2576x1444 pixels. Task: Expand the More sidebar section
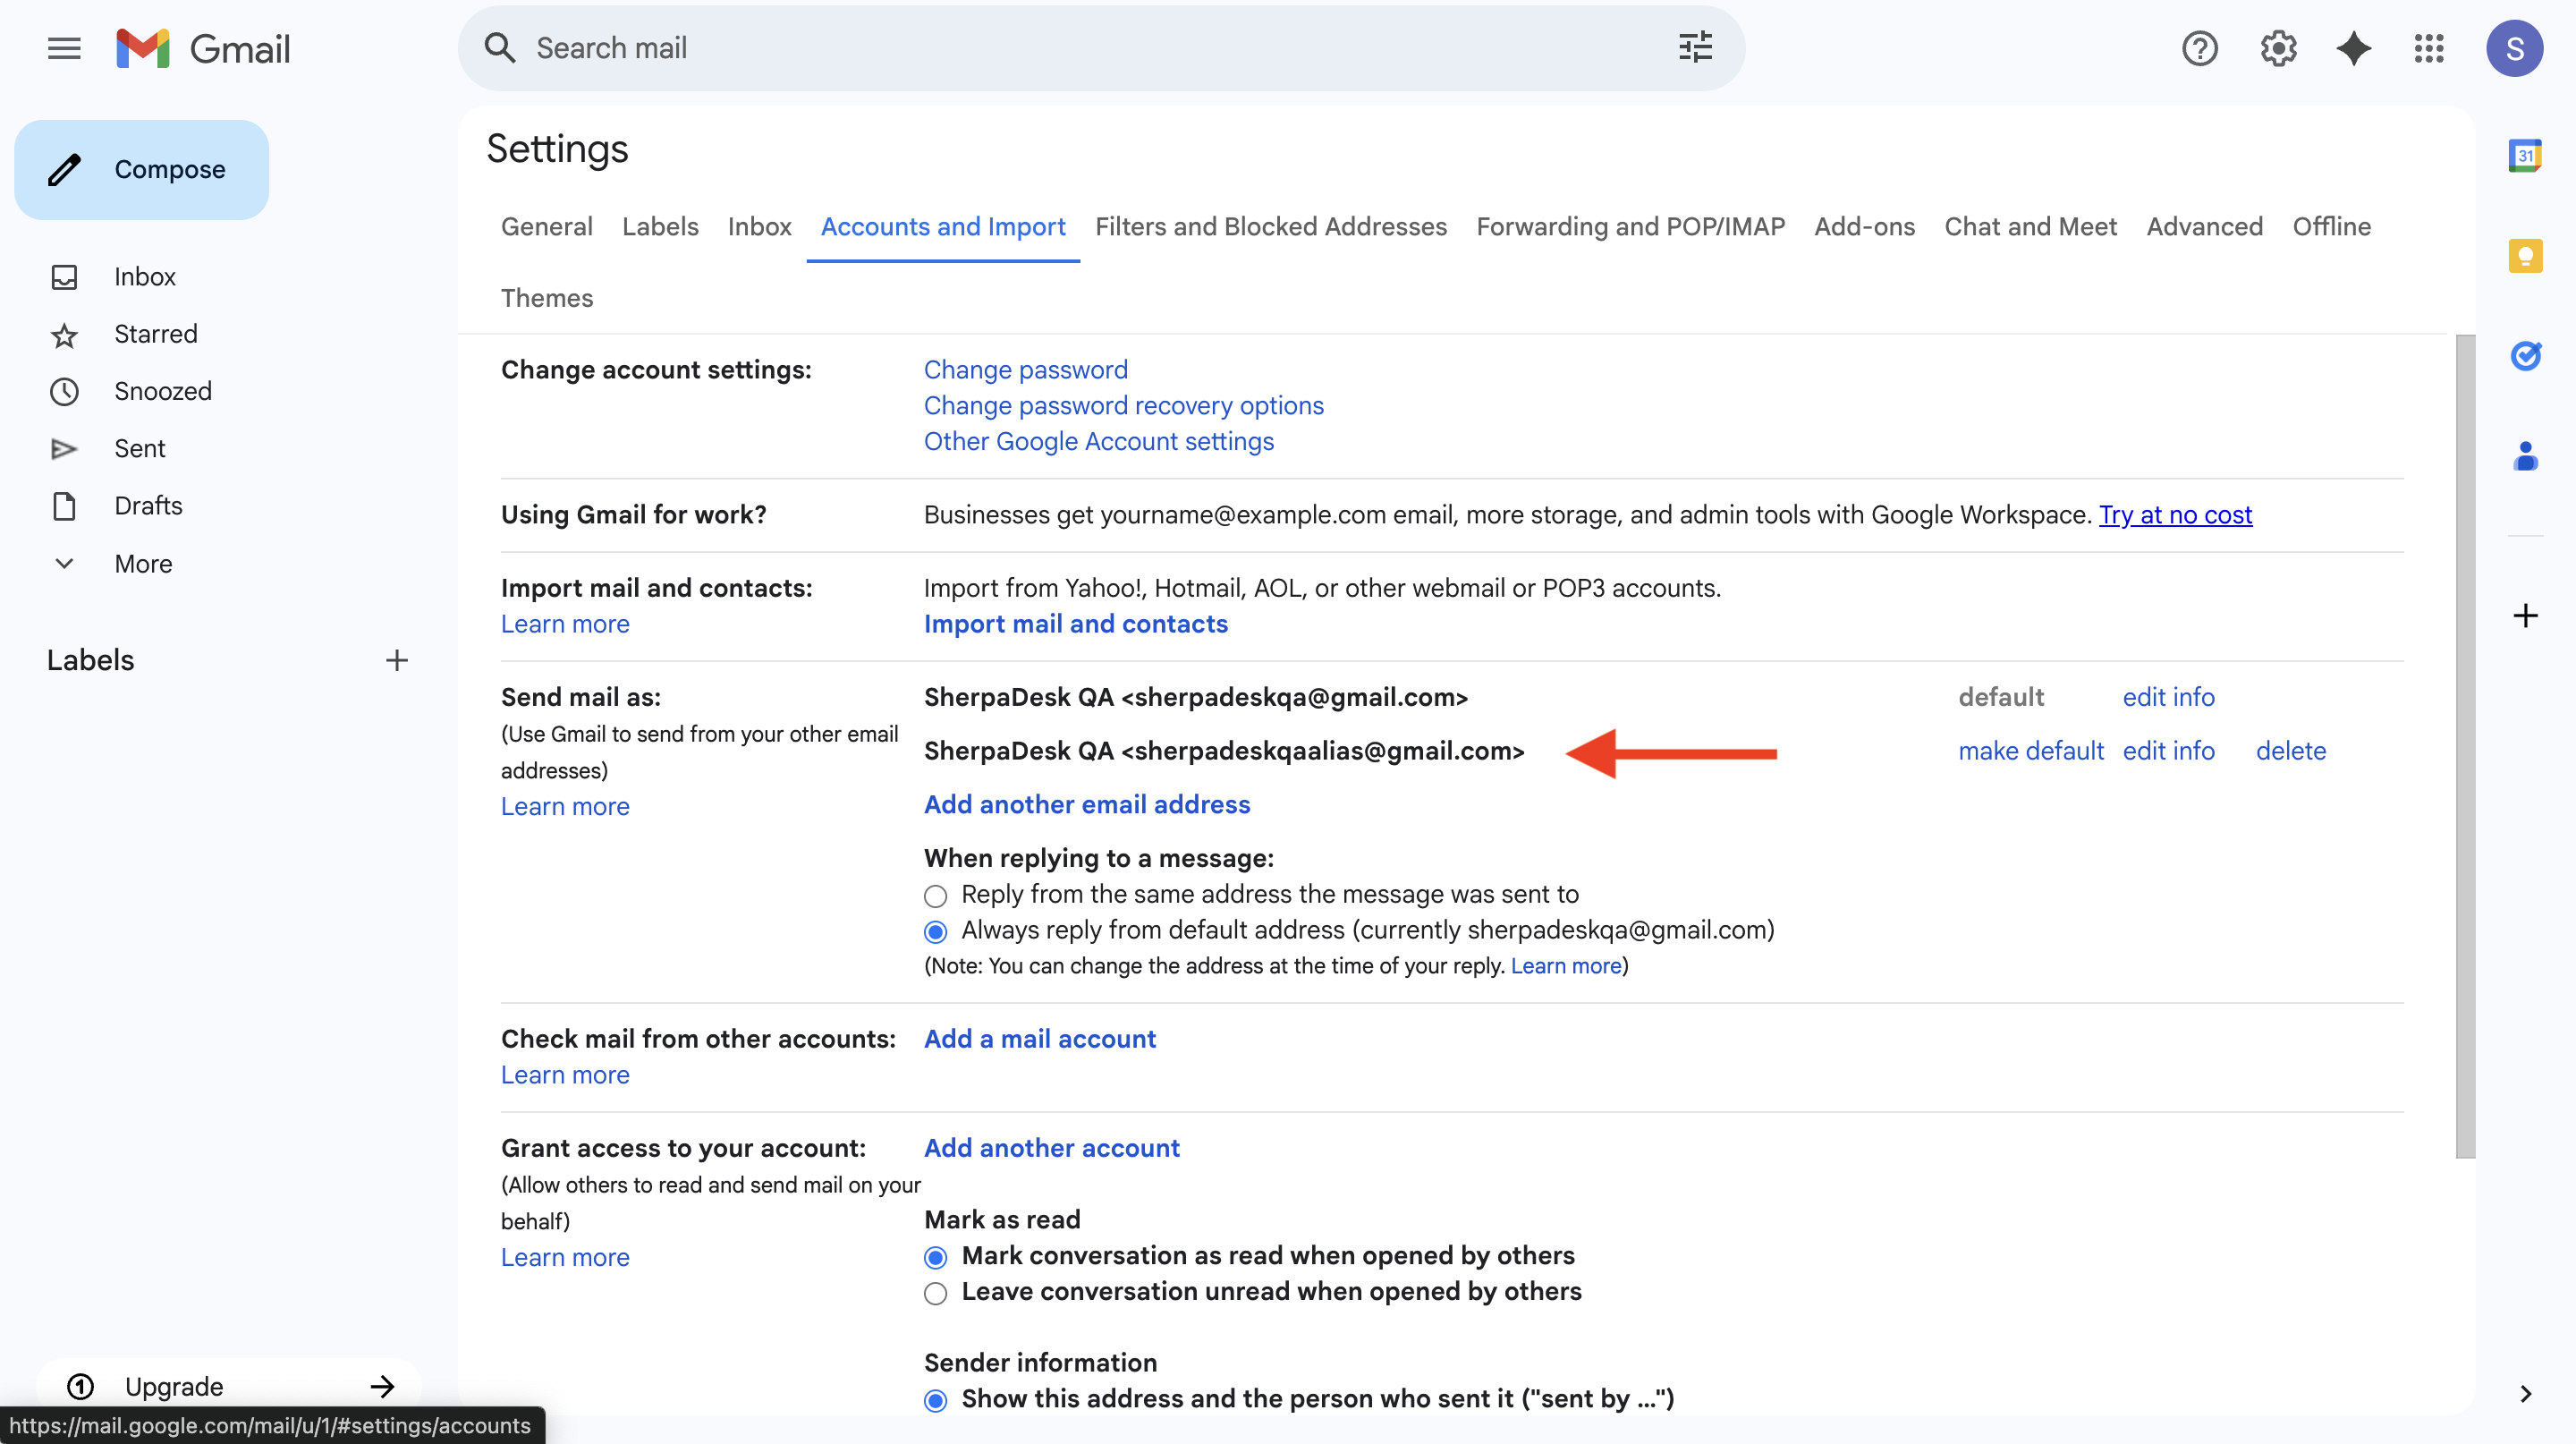click(142, 564)
